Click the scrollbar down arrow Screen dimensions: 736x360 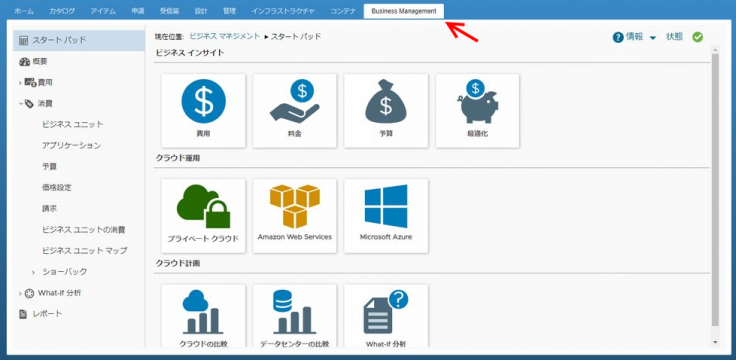[x=715, y=343]
